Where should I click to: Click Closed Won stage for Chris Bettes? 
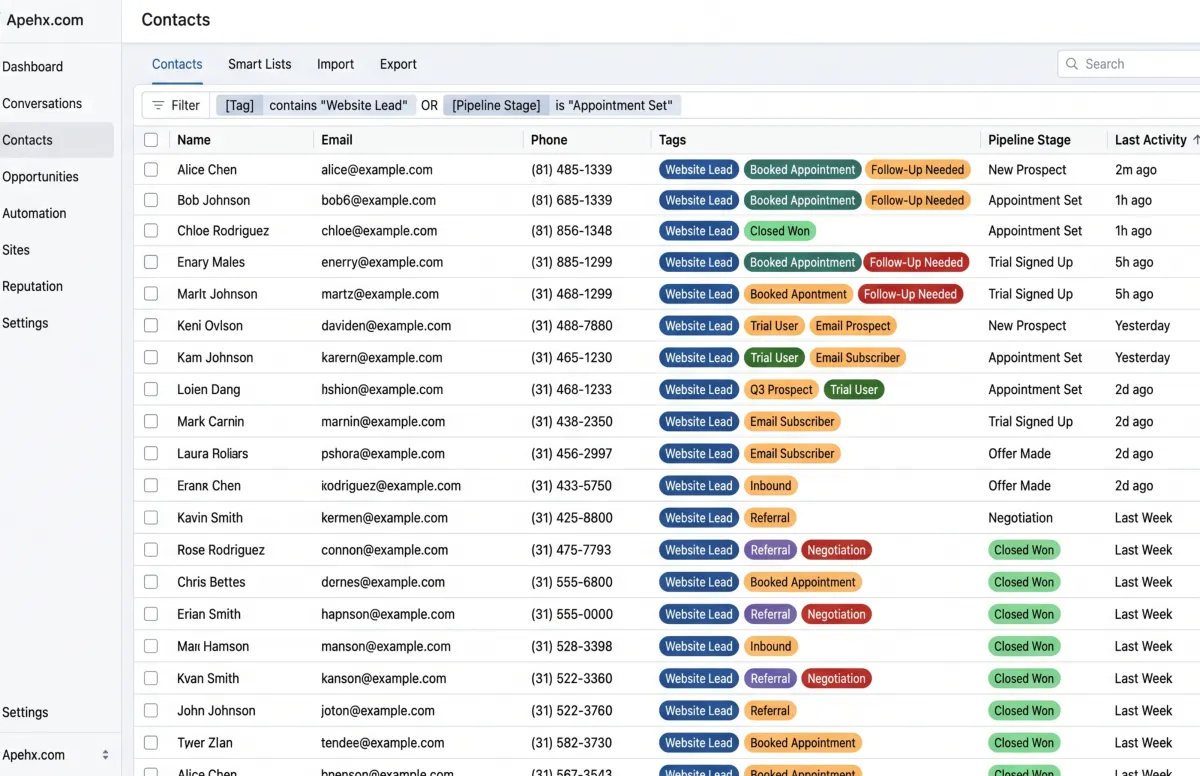coord(1024,582)
